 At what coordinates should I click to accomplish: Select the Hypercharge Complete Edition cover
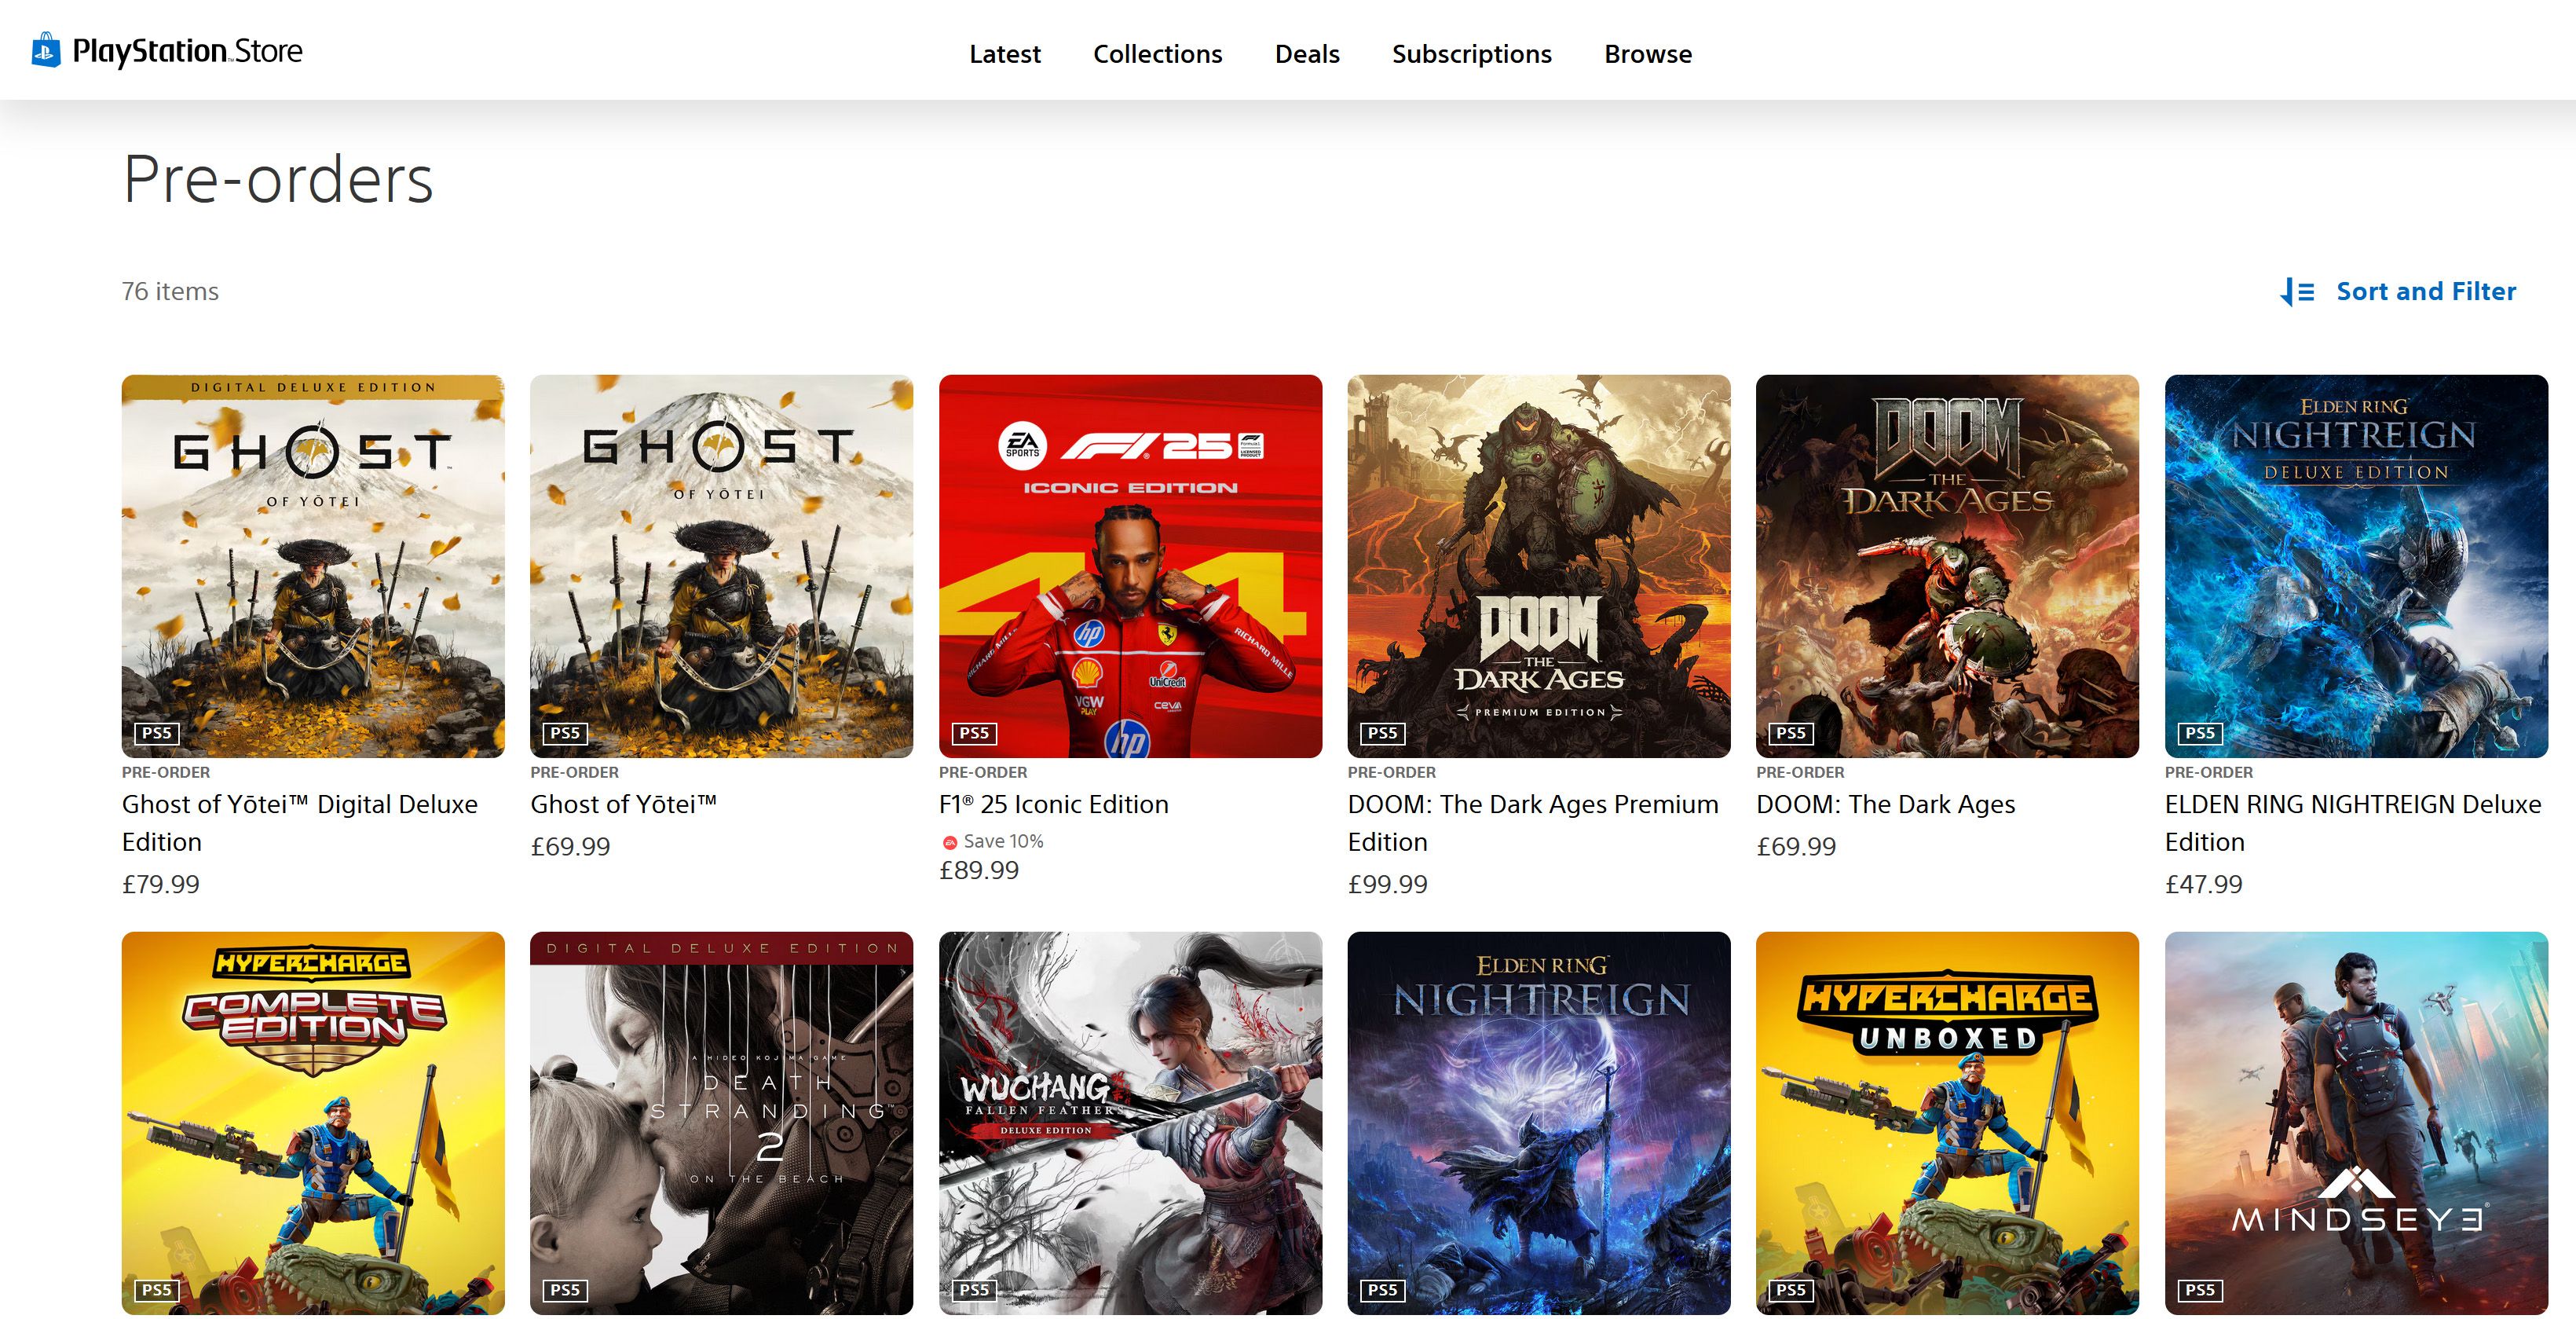(313, 1123)
